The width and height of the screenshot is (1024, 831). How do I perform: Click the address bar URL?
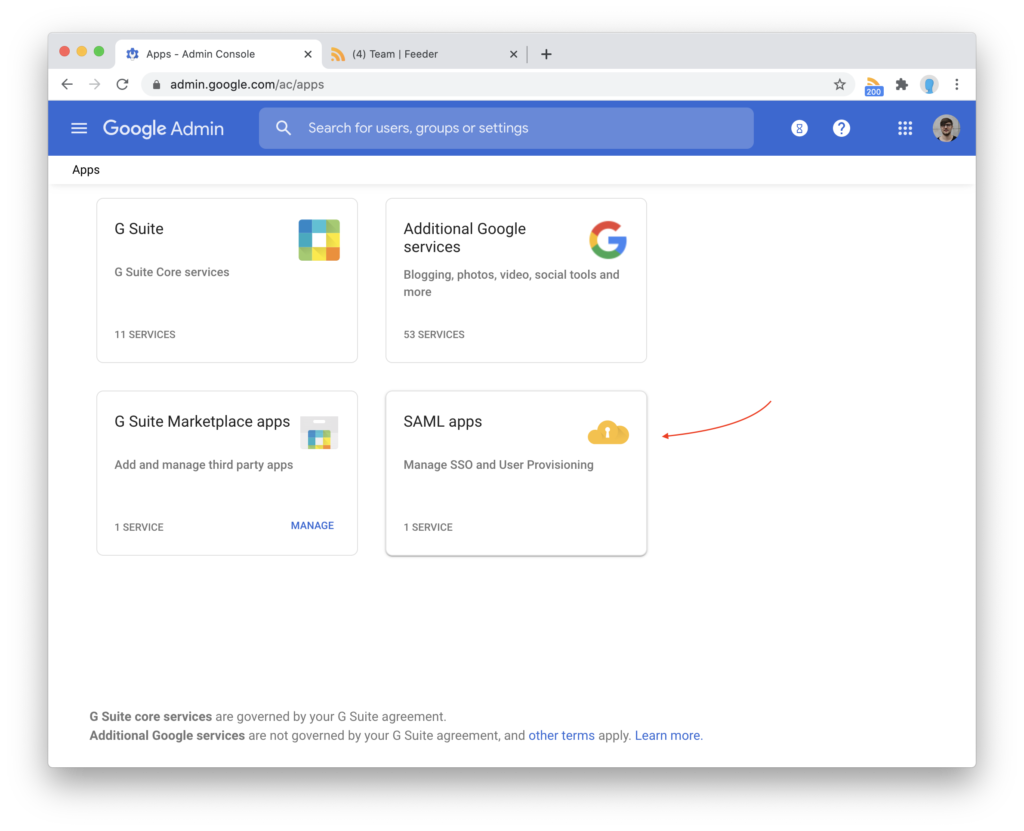[x=247, y=84]
